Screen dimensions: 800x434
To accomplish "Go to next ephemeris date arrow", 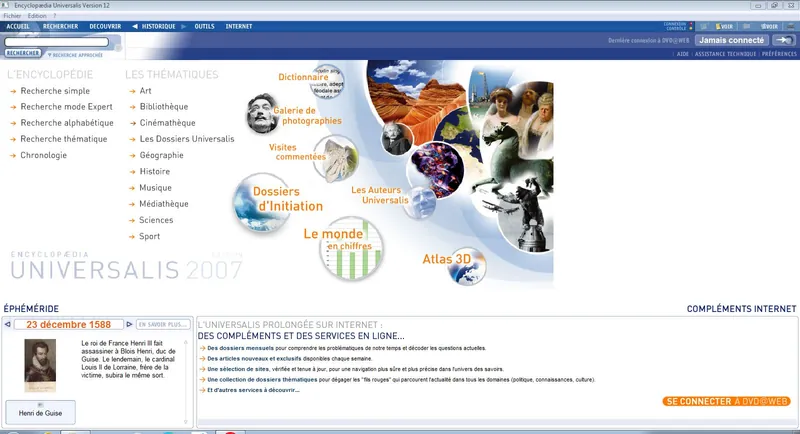I will point(129,324).
